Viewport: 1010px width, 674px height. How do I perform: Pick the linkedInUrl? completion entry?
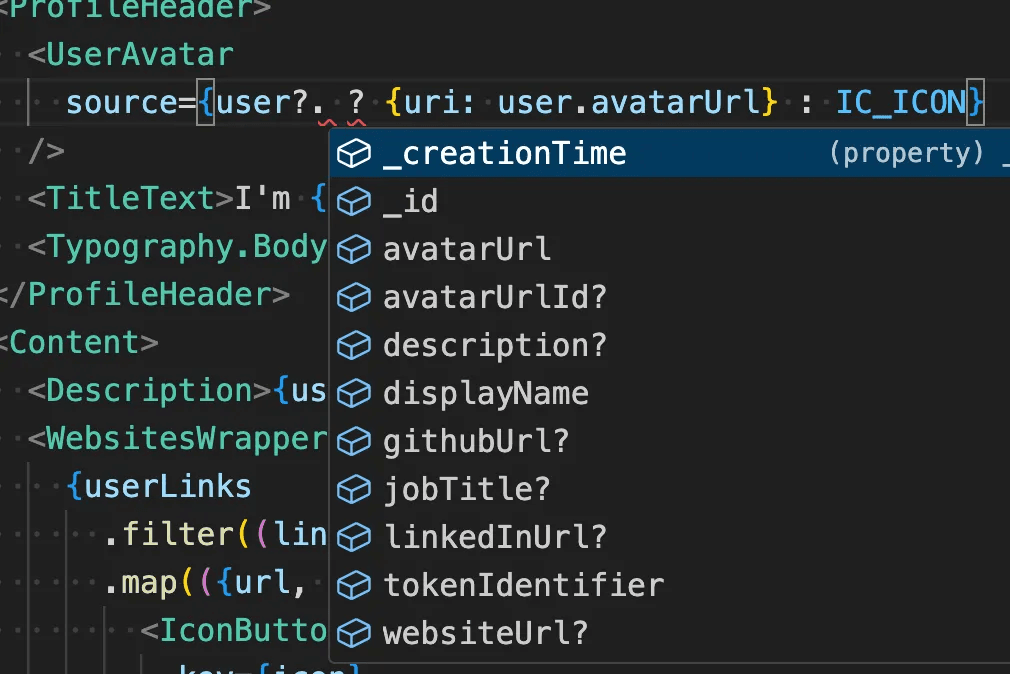click(x=495, y=537)
